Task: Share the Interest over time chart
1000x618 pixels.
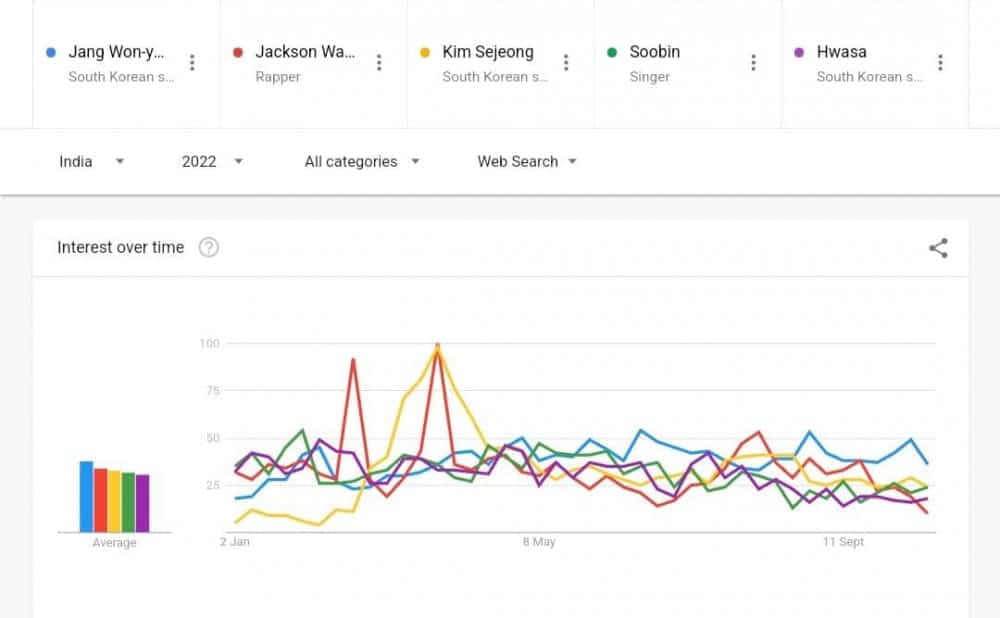Action: [938, 248]
